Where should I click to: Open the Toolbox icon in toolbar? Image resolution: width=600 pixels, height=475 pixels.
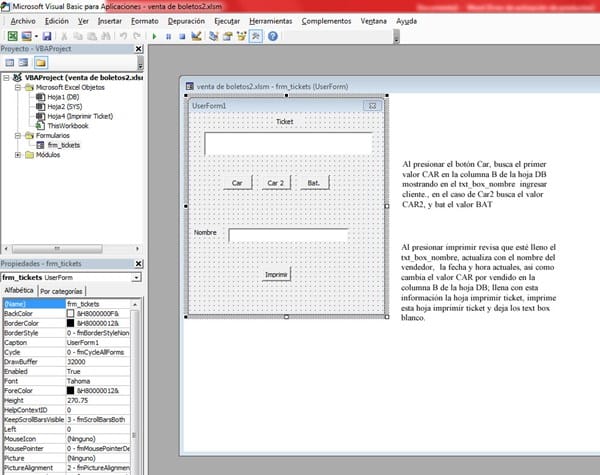[256, 37]
